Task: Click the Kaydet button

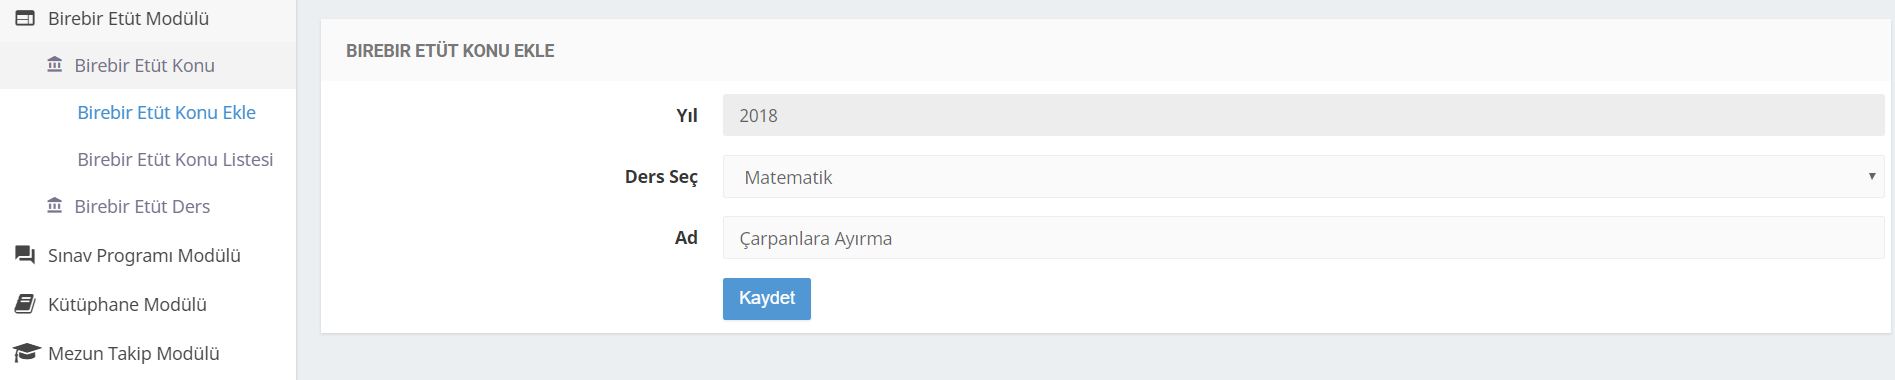Action: 767,298
